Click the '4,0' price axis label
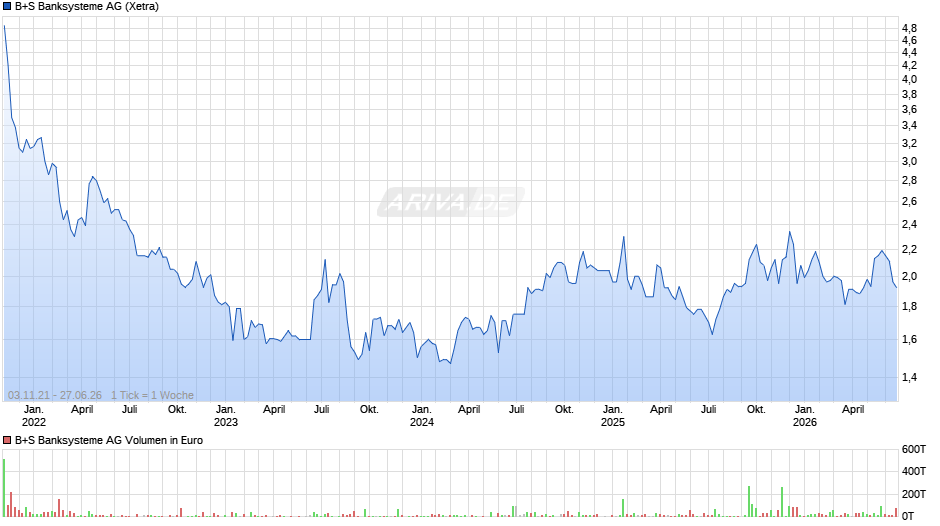940x526 pixels. [x=909, y=79]
